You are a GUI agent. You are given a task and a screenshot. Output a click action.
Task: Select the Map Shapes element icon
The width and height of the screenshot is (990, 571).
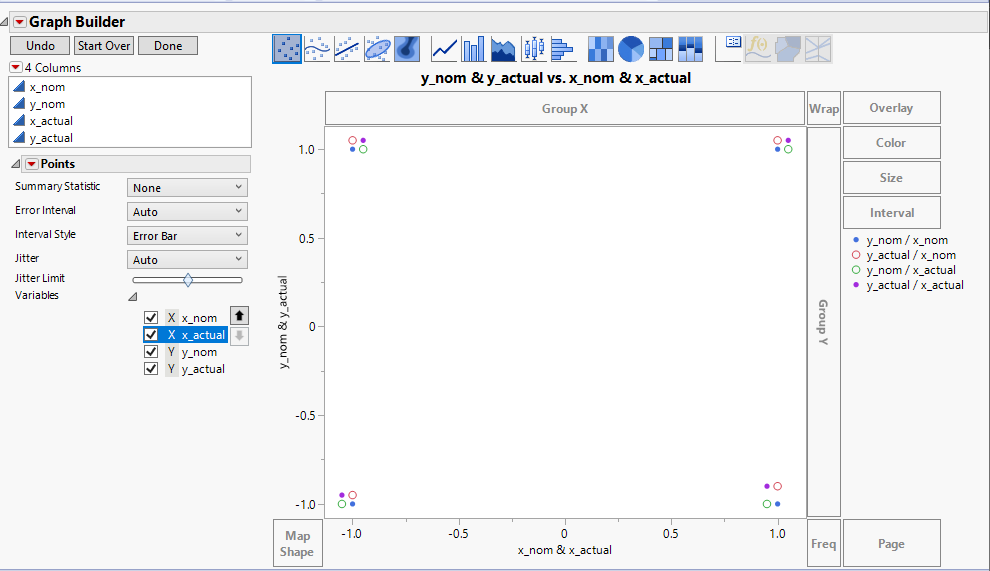[788, 49]
